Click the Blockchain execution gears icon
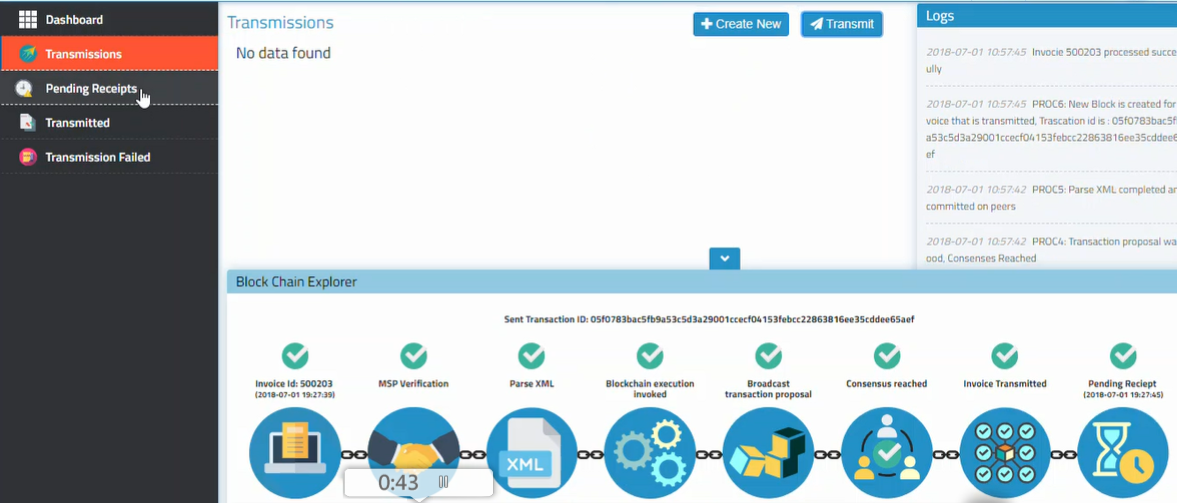The width and height of the screenshot is (1177, 503). click(x=650, y=453)
